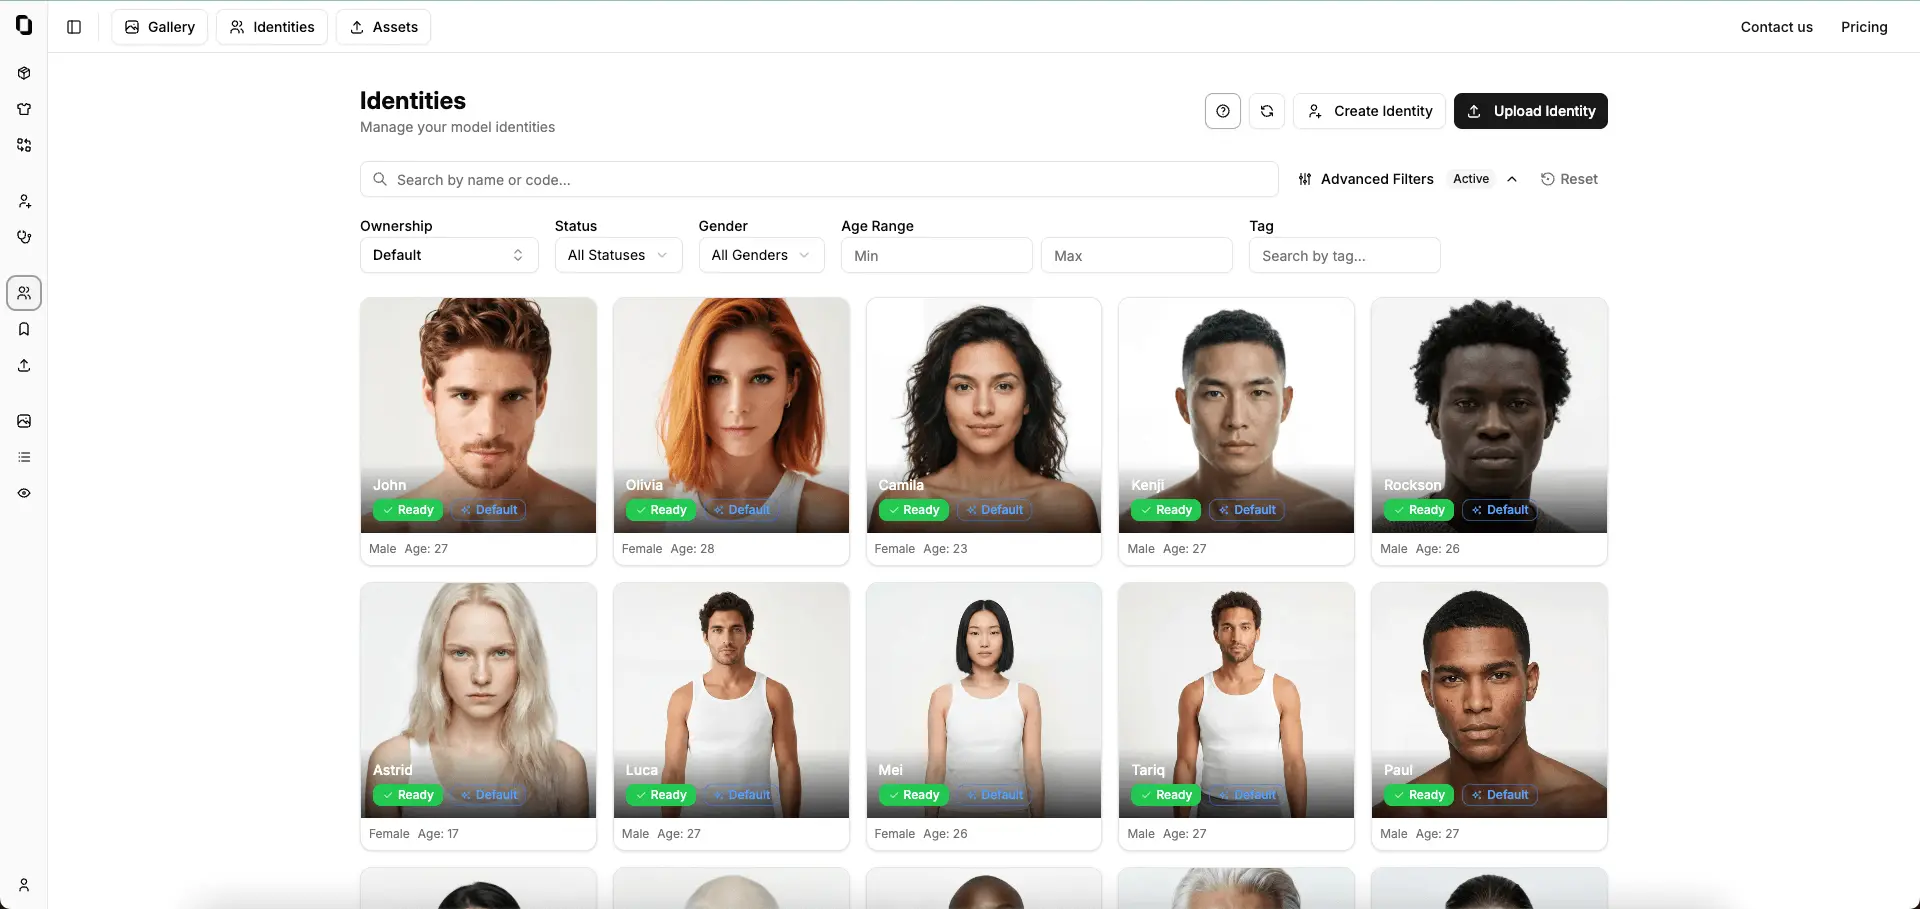Click the Default badge on Paul's card
The image size is (1920, 909).
coord(1499,795)
